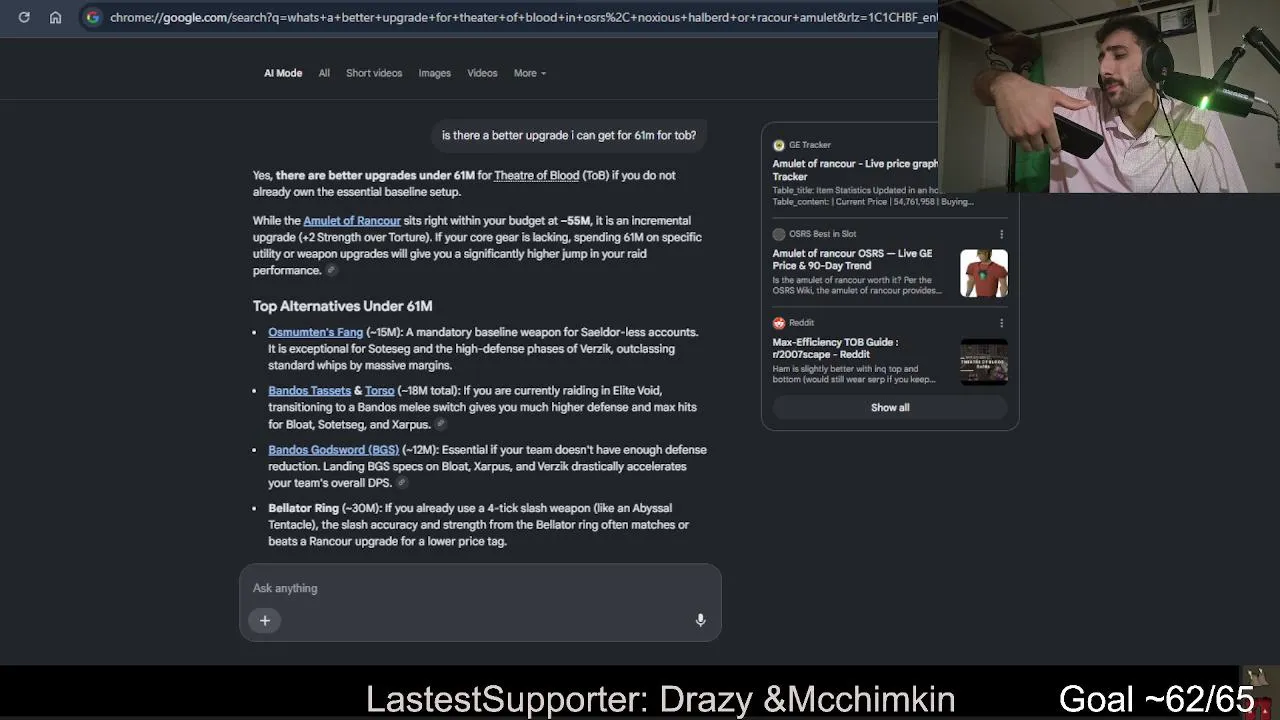This screenshot has height=720, width=1280.
Task: Open three-dot menu for OSRS Best in Slot
Action: (1001, 234)
